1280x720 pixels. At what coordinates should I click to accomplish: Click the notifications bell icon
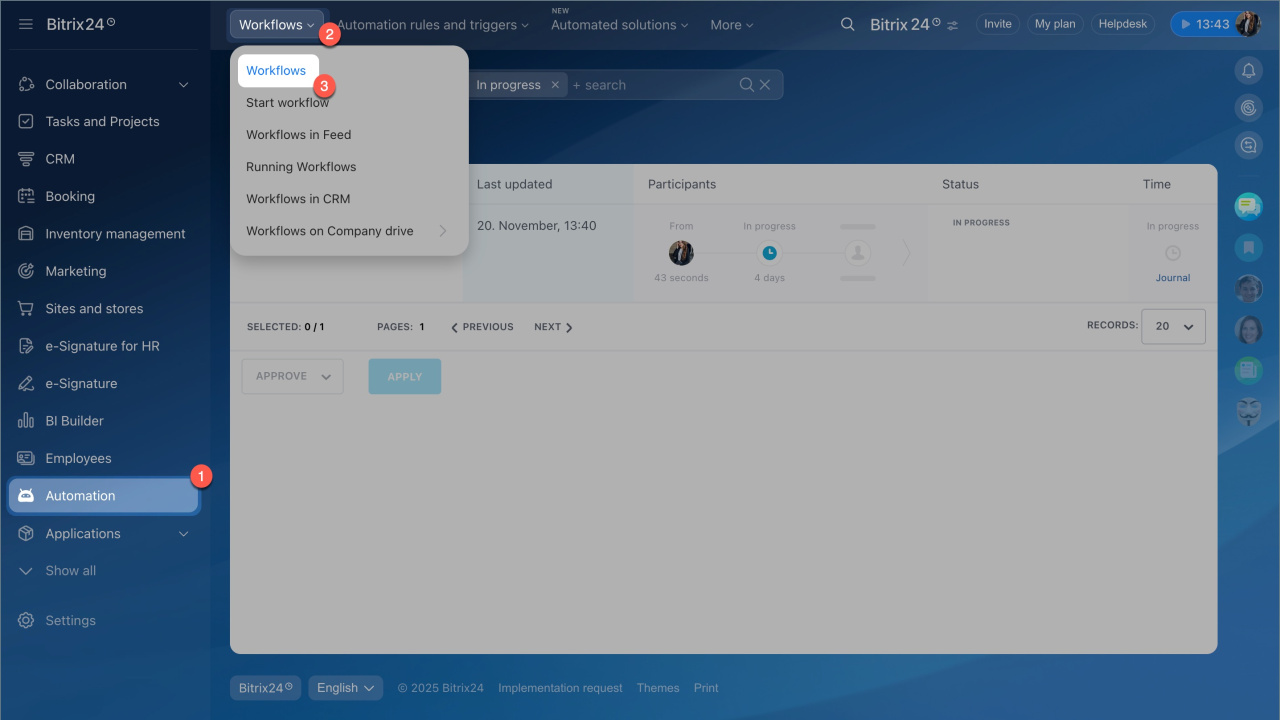pyautogui.click(x=1248, y=70)
